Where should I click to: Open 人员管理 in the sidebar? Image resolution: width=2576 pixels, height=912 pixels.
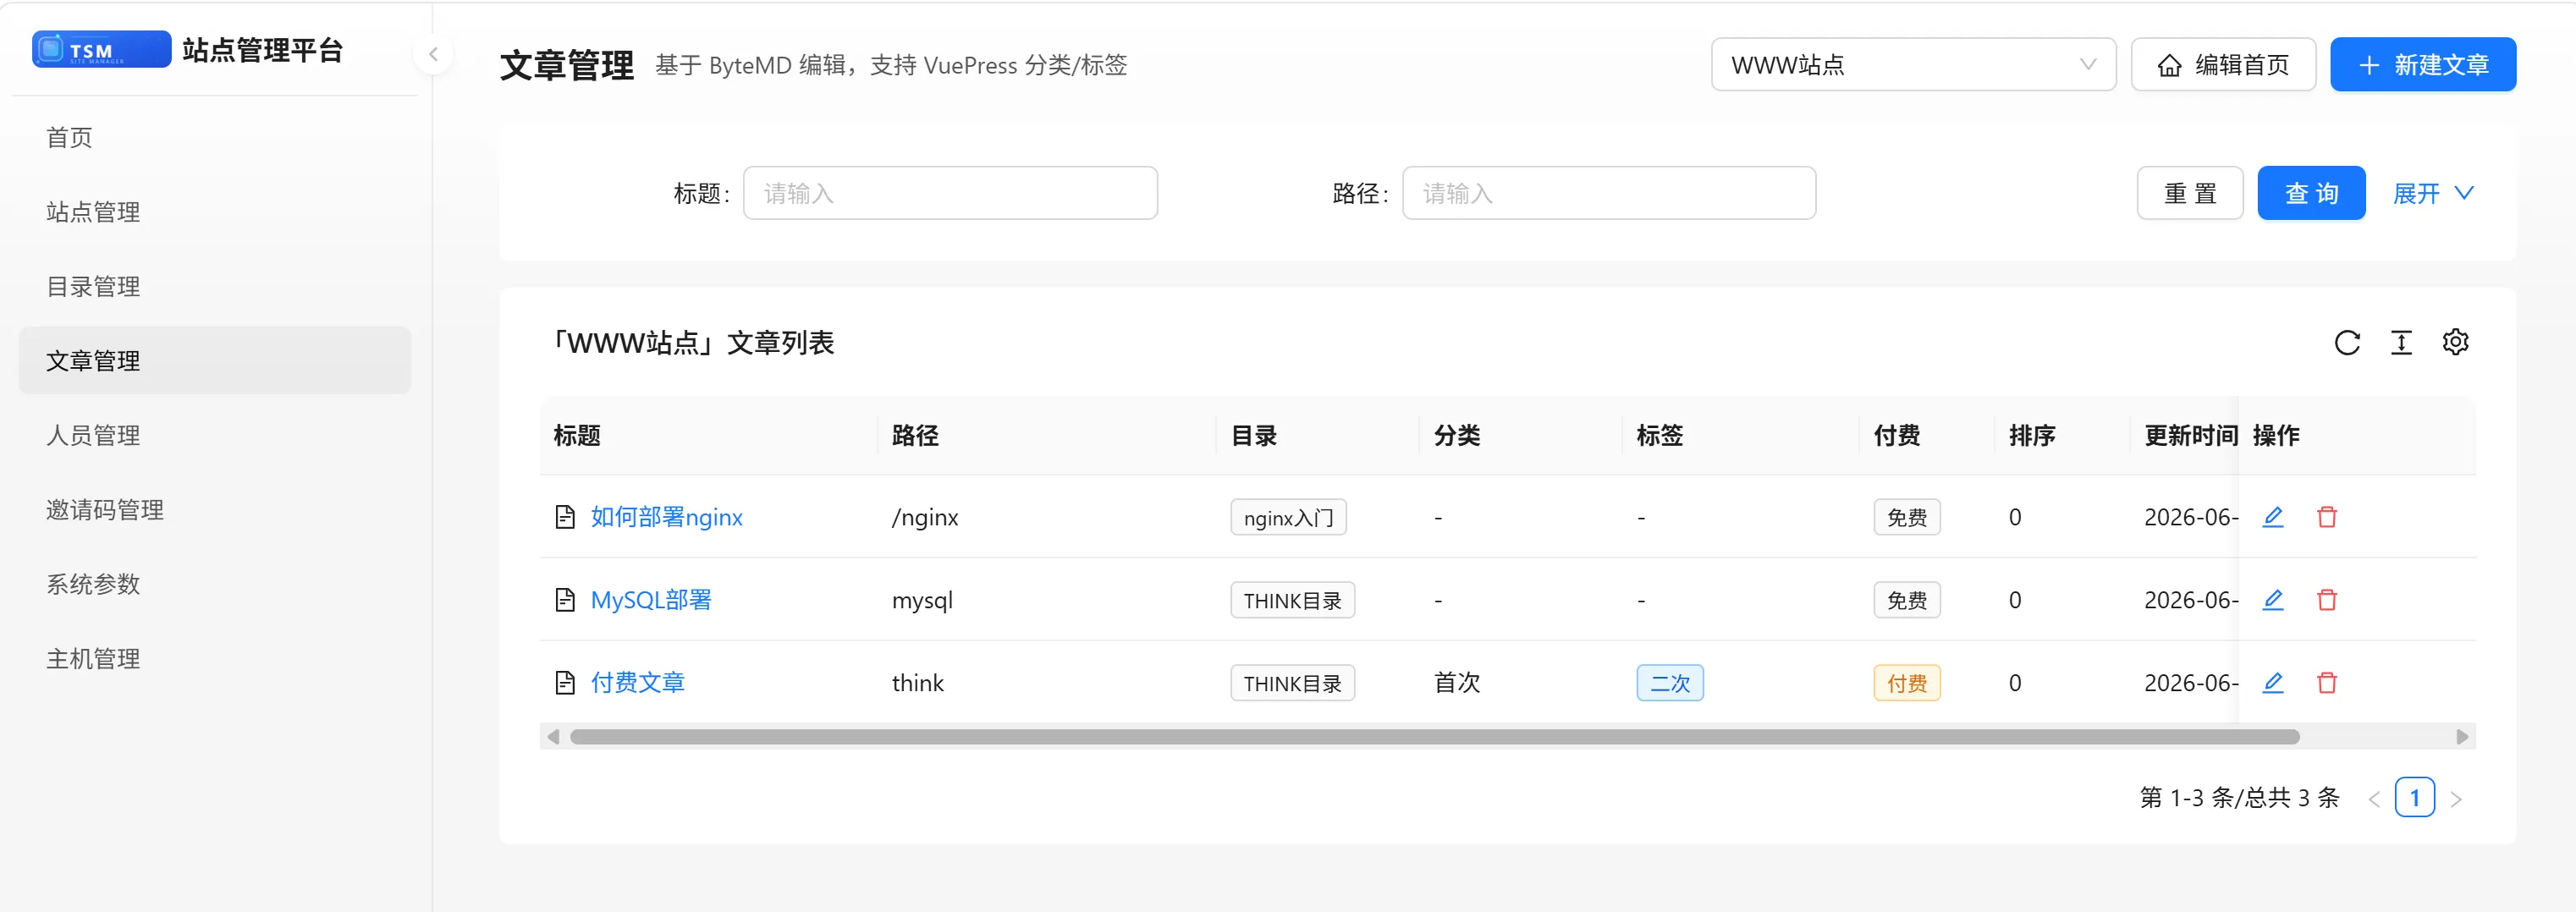tap(215, 435)
